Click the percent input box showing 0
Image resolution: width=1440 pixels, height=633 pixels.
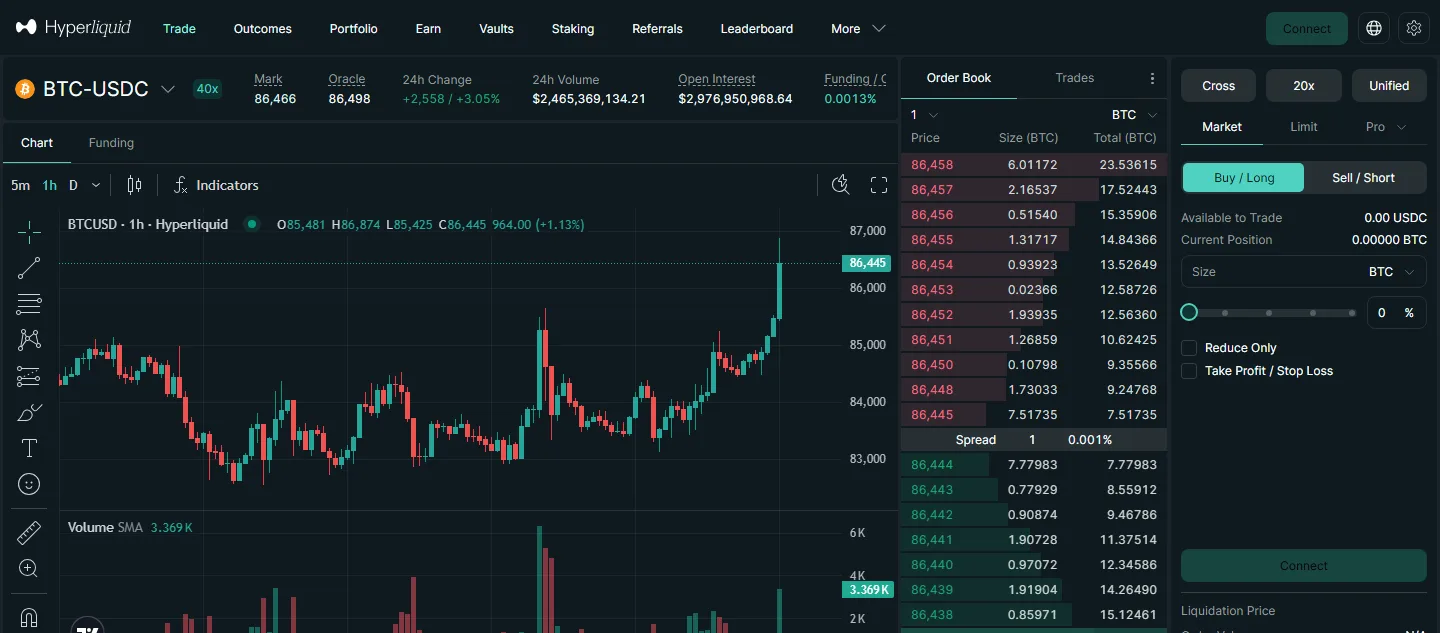pos(1396,313)
